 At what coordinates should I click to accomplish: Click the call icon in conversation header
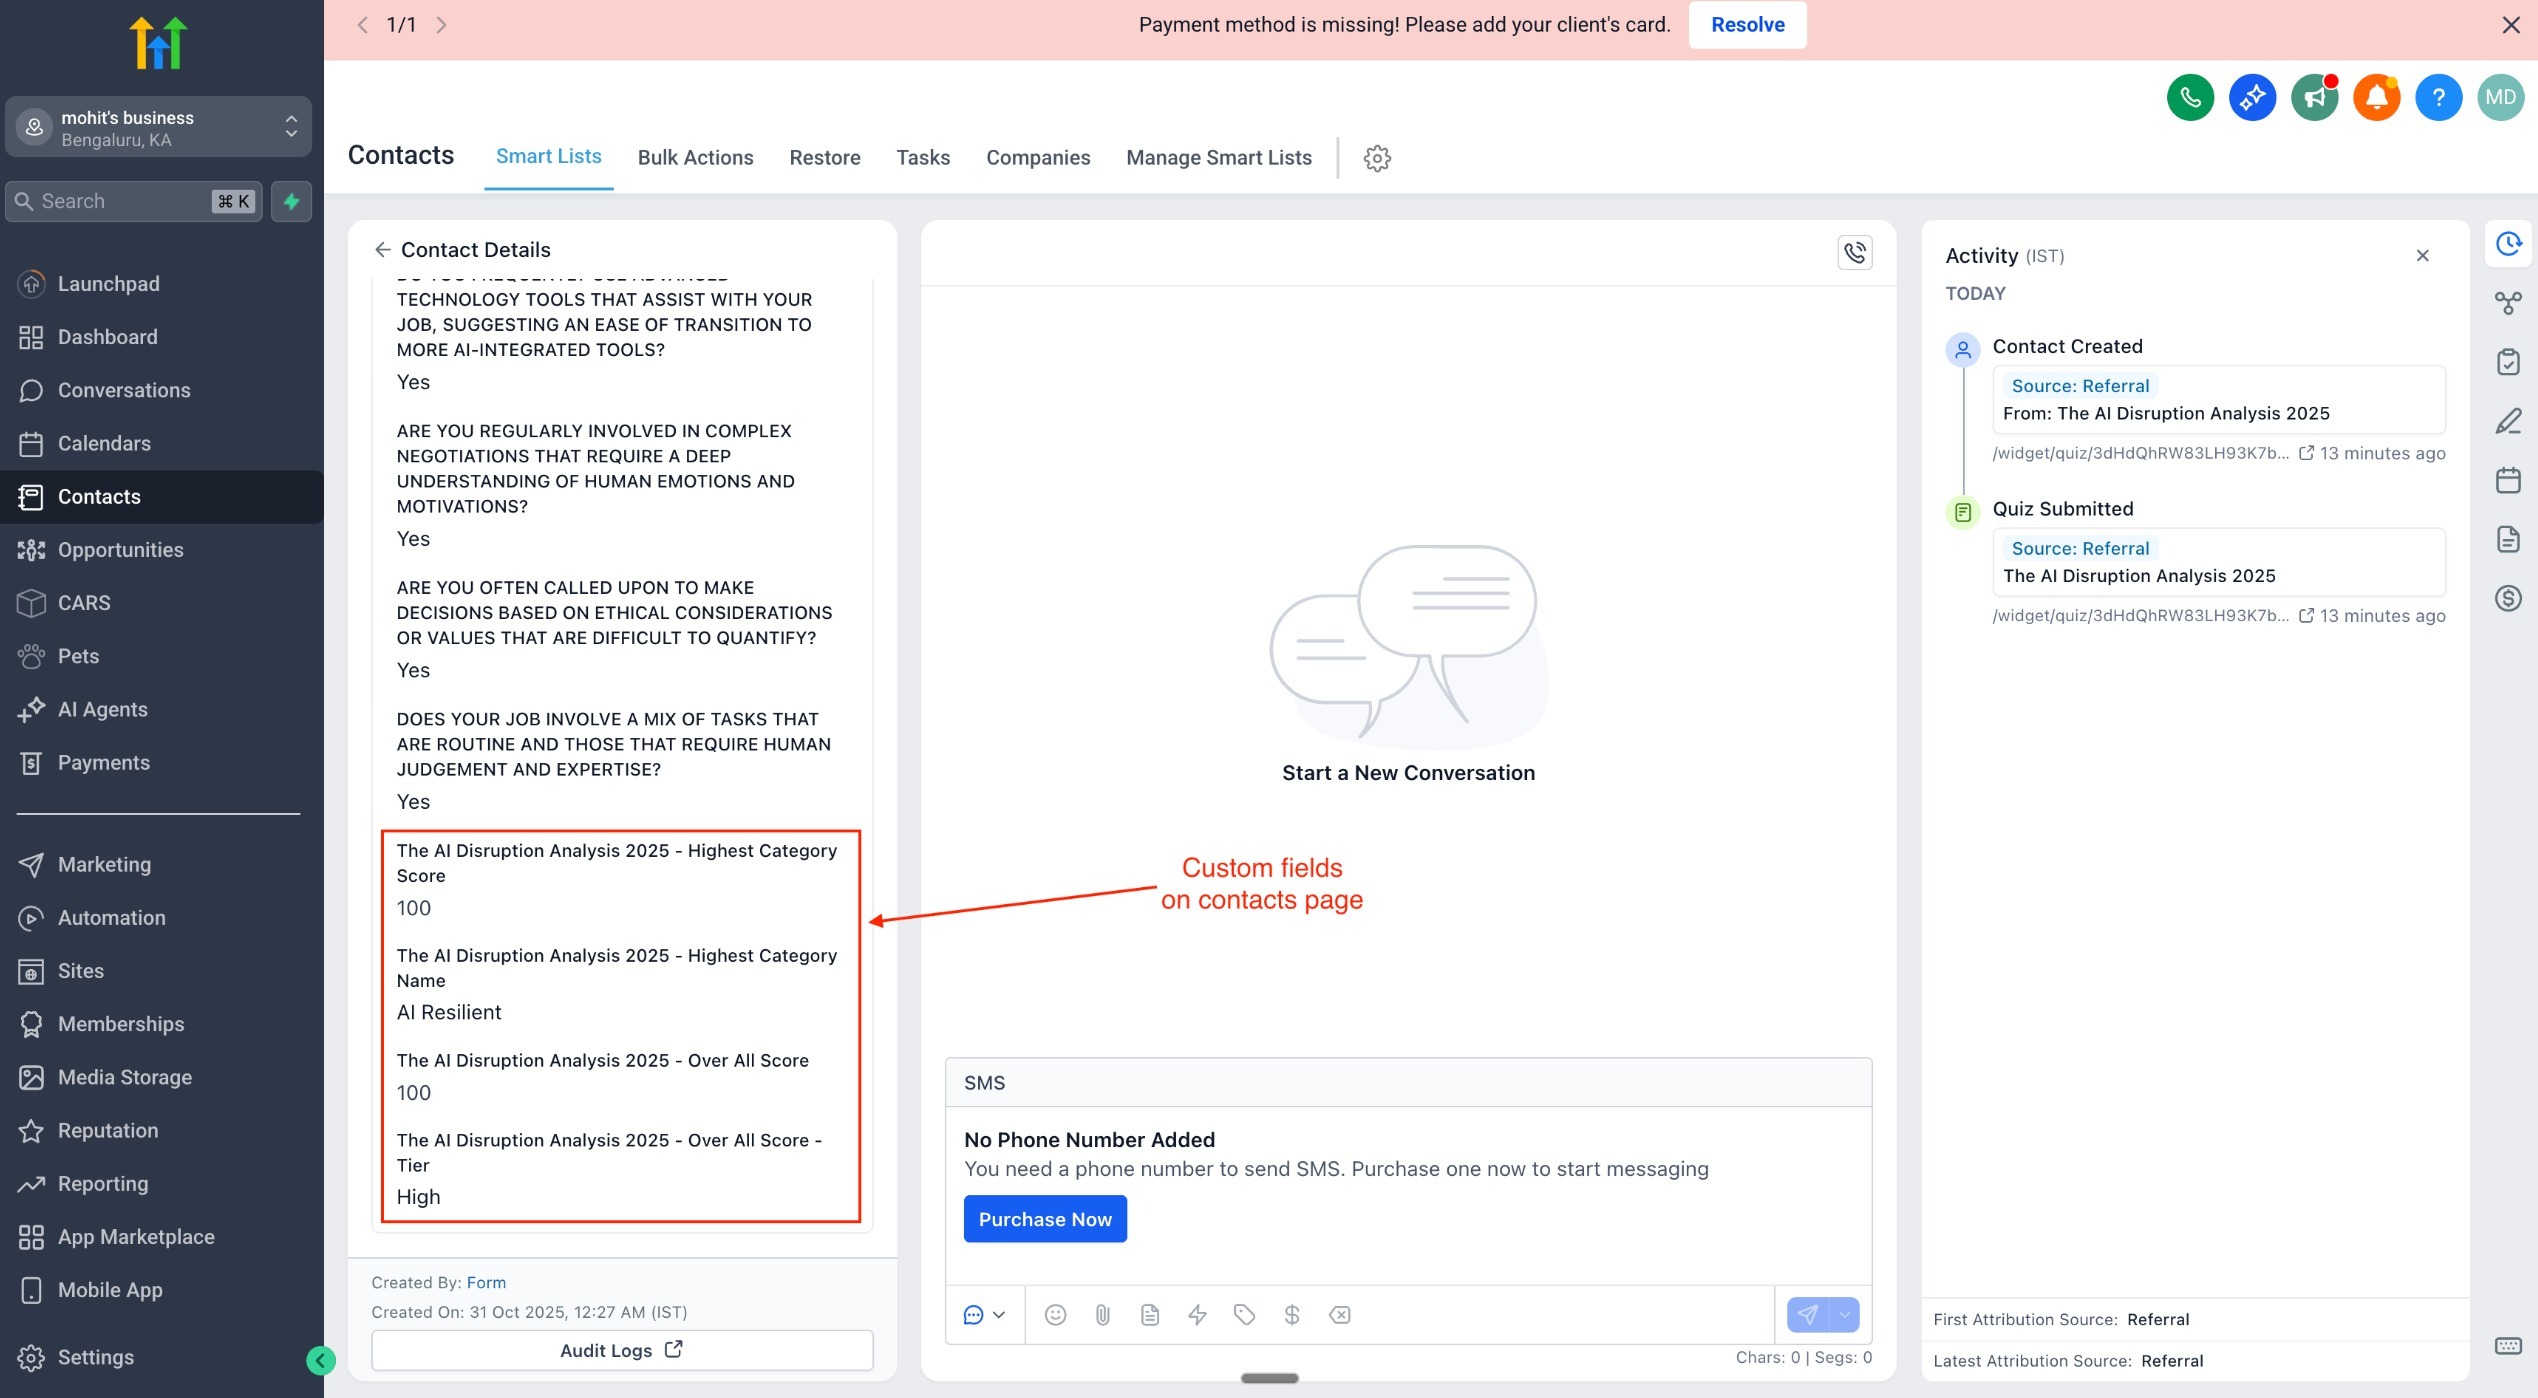(1854, 252)
